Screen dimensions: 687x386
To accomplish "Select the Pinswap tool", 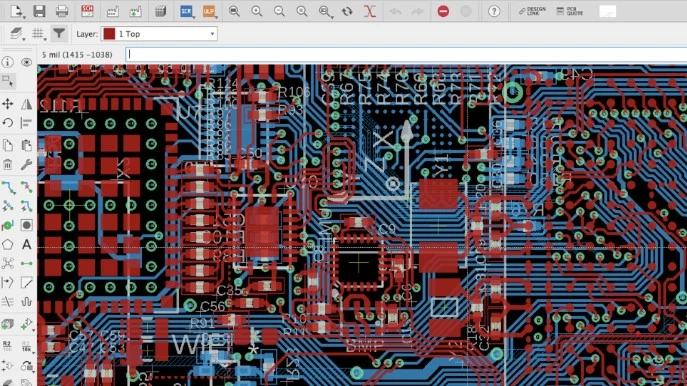I will point(7,365).
